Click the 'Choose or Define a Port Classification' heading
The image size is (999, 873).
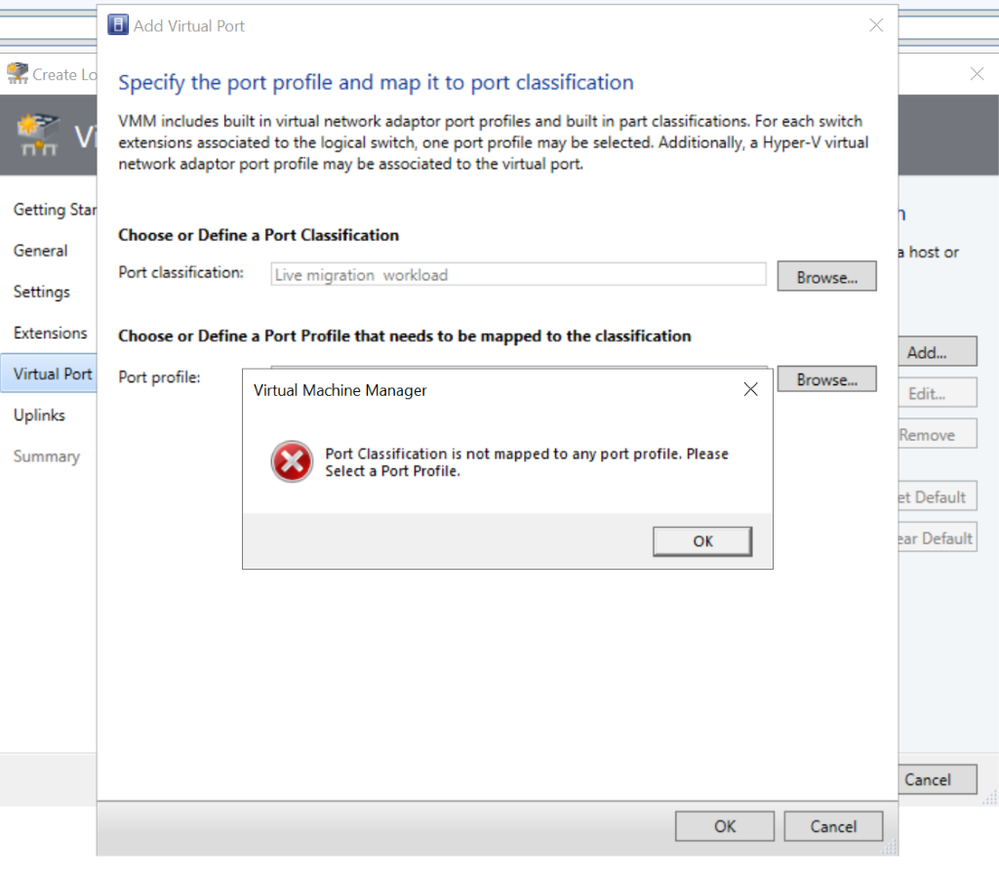[259, 235]
